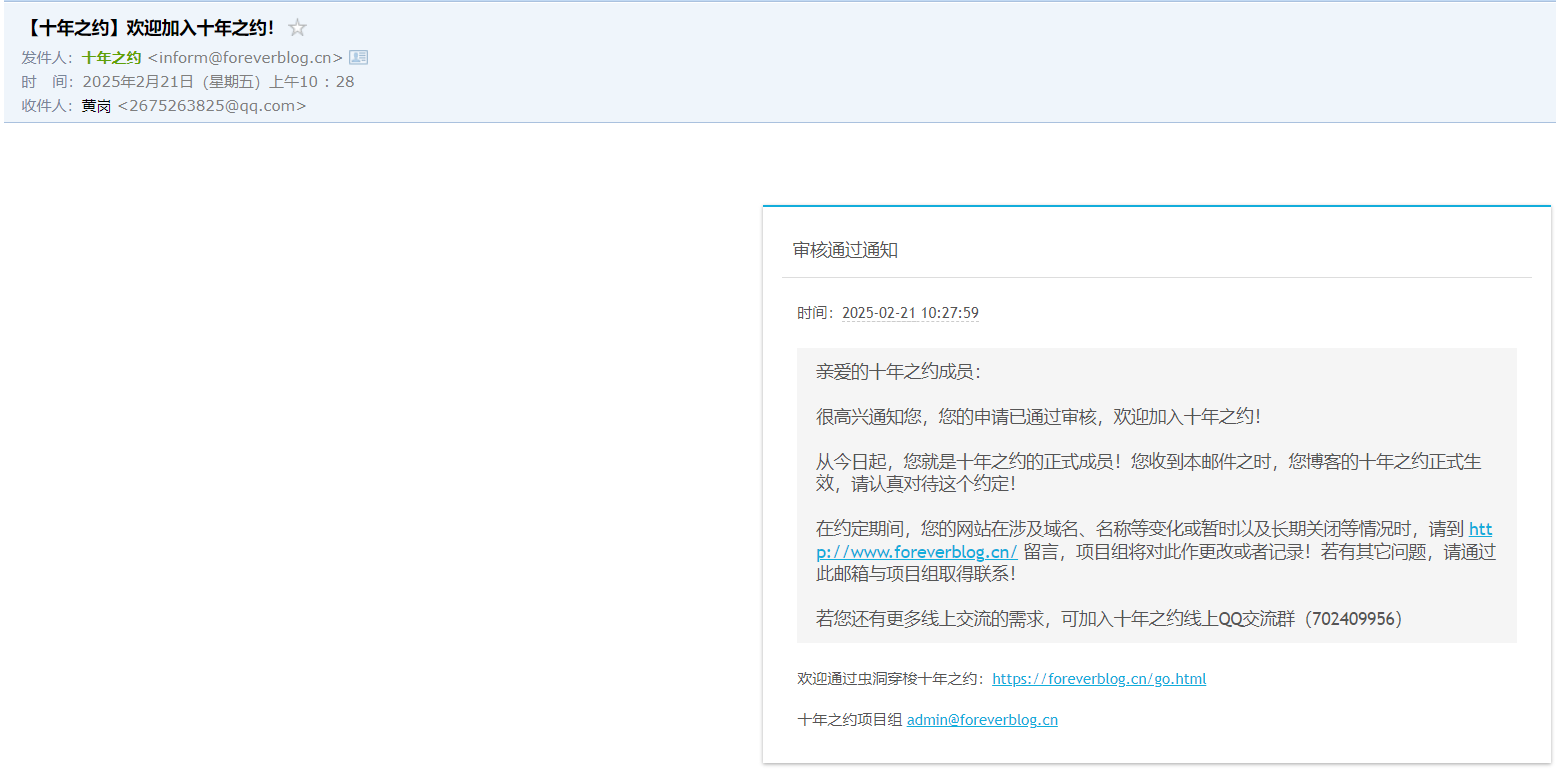The height and width of the screenshot is (770, 1556).
Task: Click sender address inform@foreverblog.cn
Action: coord(245,58)
